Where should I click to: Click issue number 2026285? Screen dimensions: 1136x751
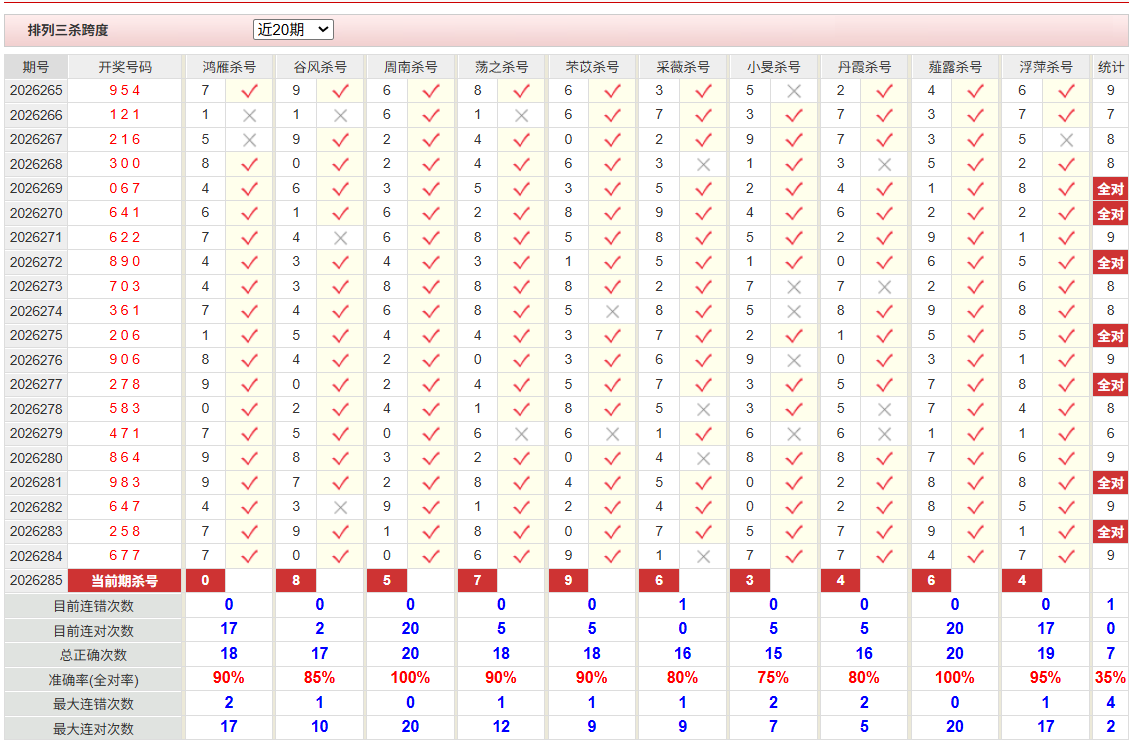coord(36,580)
